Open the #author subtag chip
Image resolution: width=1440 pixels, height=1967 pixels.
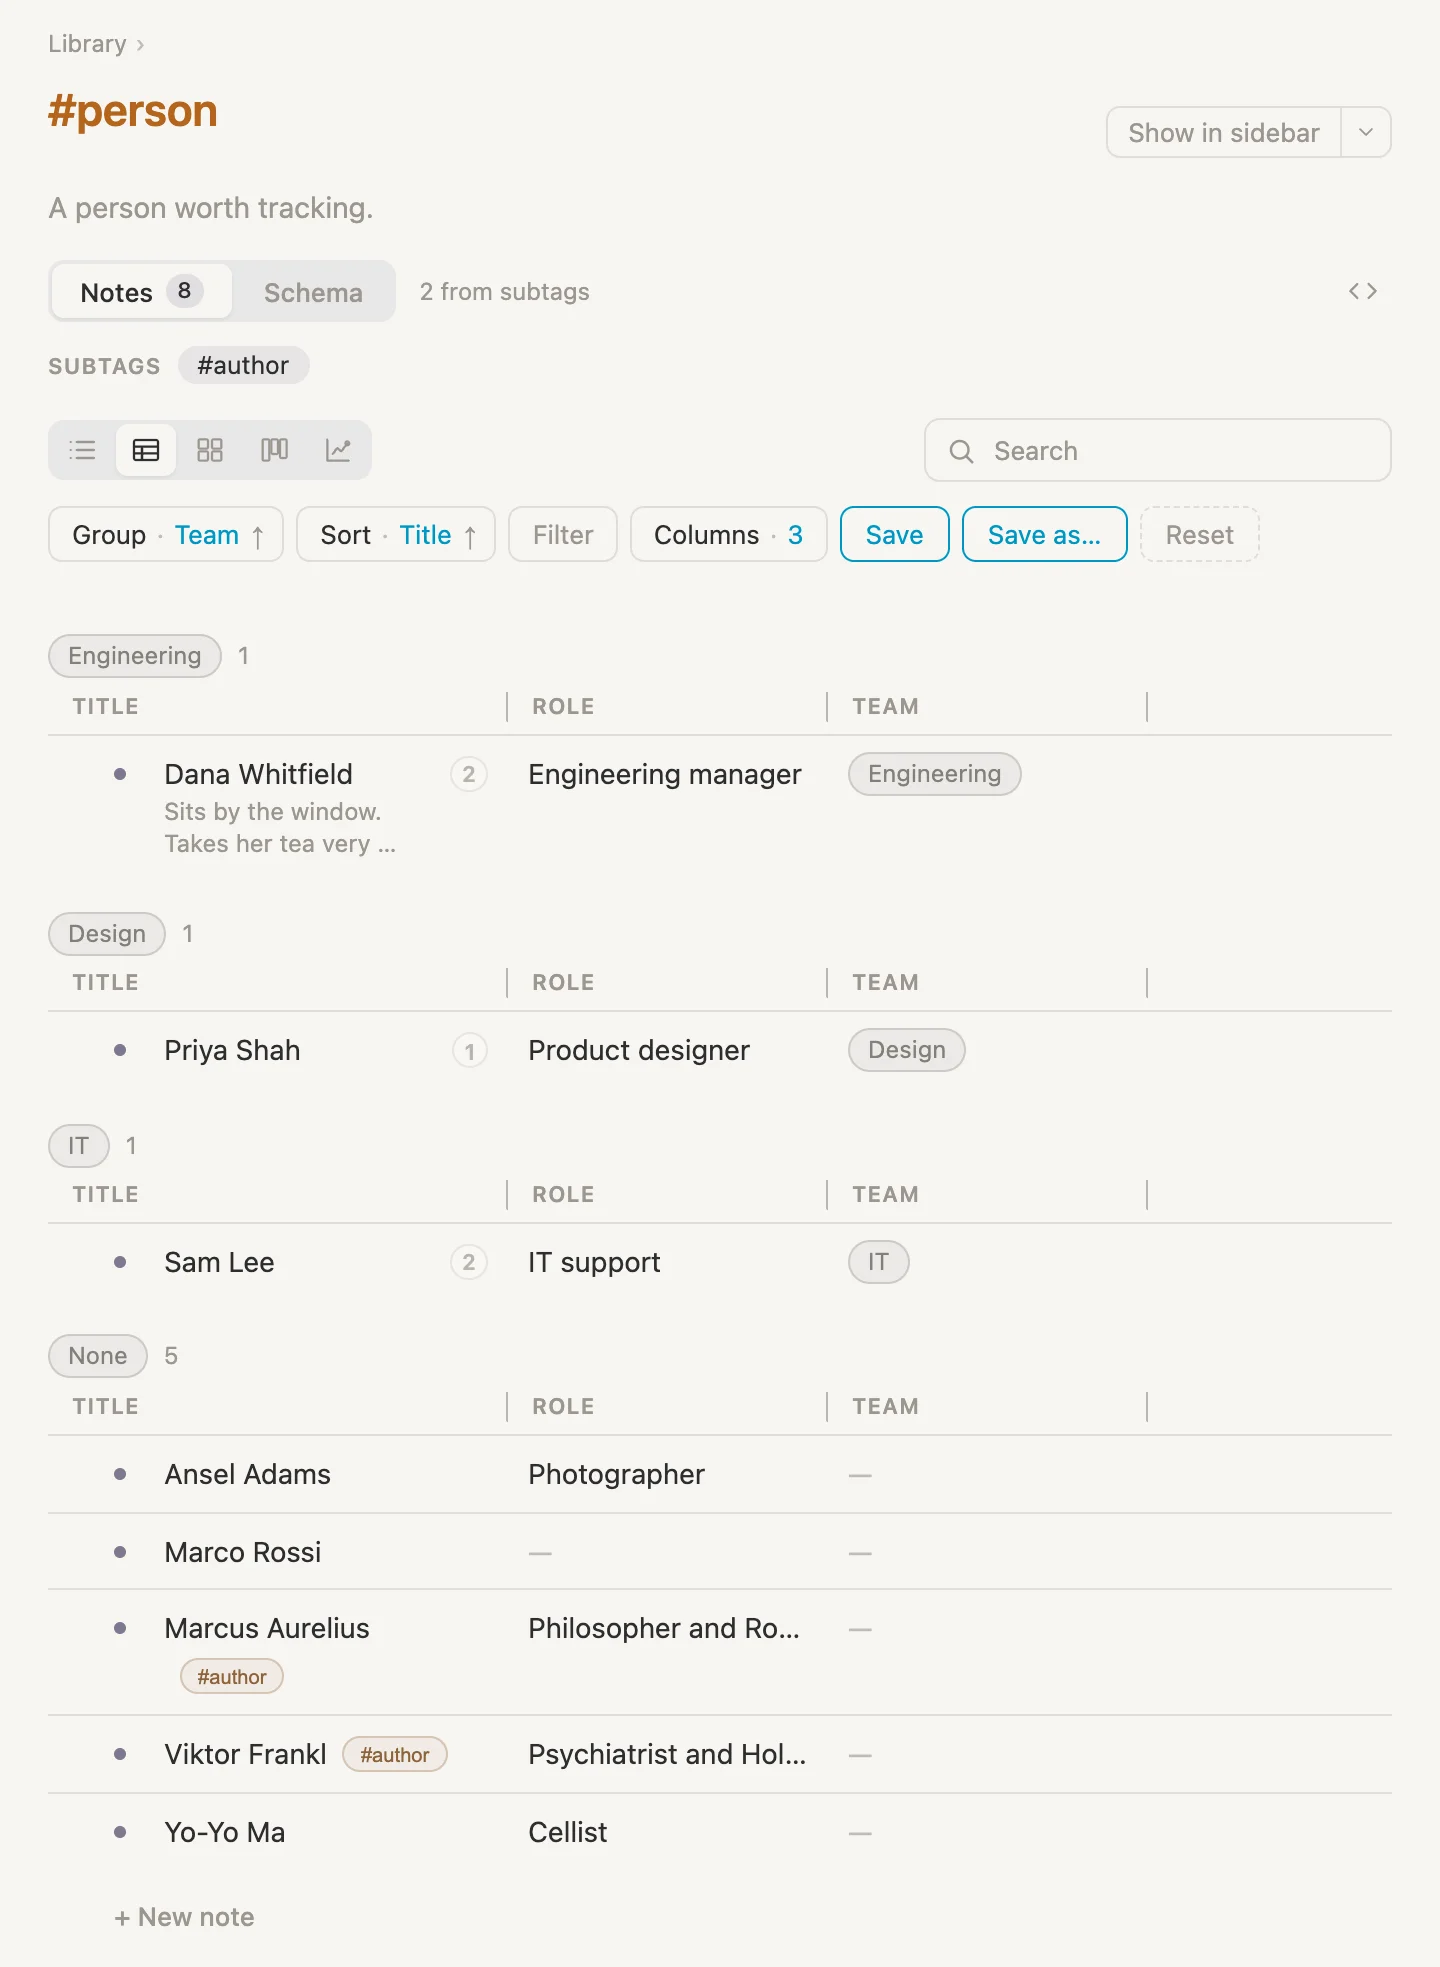(243, 365)
